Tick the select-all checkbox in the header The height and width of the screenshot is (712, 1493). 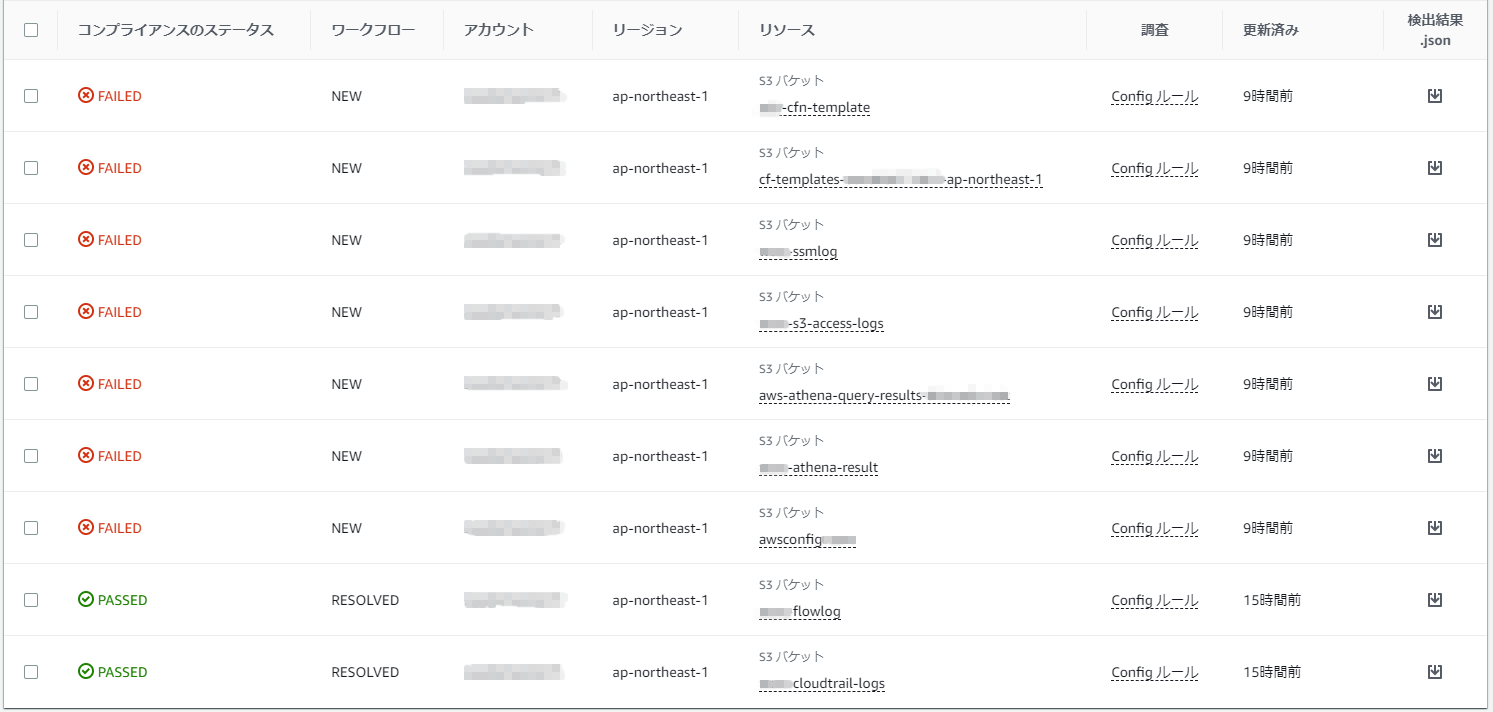pos(31,30)
